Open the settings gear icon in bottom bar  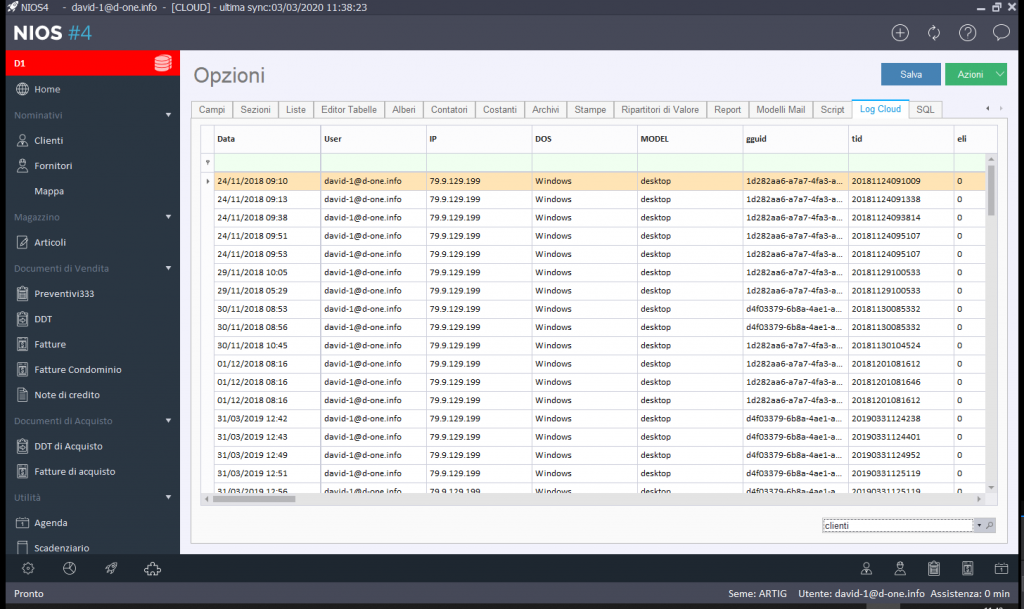coord(28,569)
